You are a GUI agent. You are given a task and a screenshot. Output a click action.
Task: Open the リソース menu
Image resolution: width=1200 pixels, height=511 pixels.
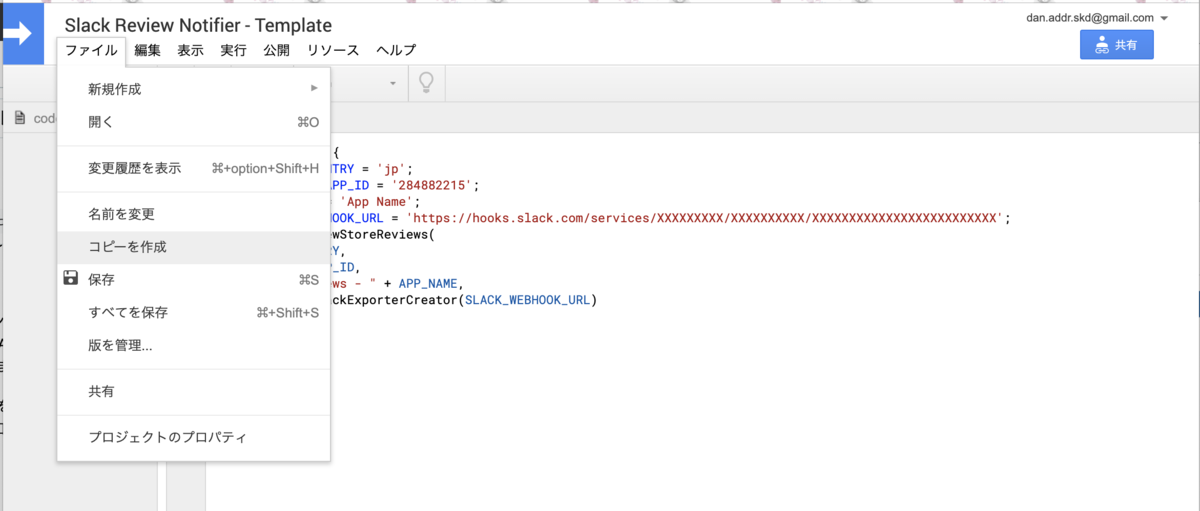pos(333,50)
